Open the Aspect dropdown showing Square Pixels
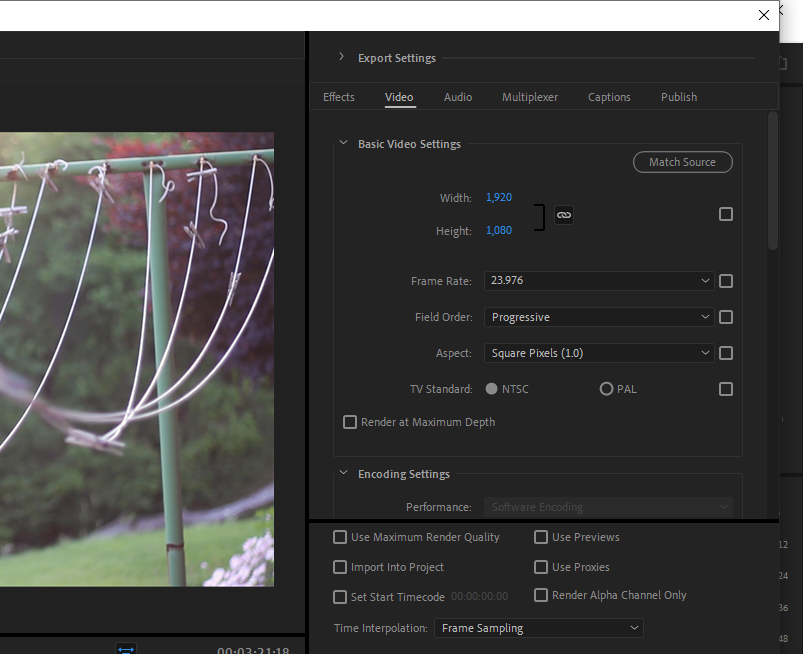Screen dimensions: 803x654 coord(598,352)
